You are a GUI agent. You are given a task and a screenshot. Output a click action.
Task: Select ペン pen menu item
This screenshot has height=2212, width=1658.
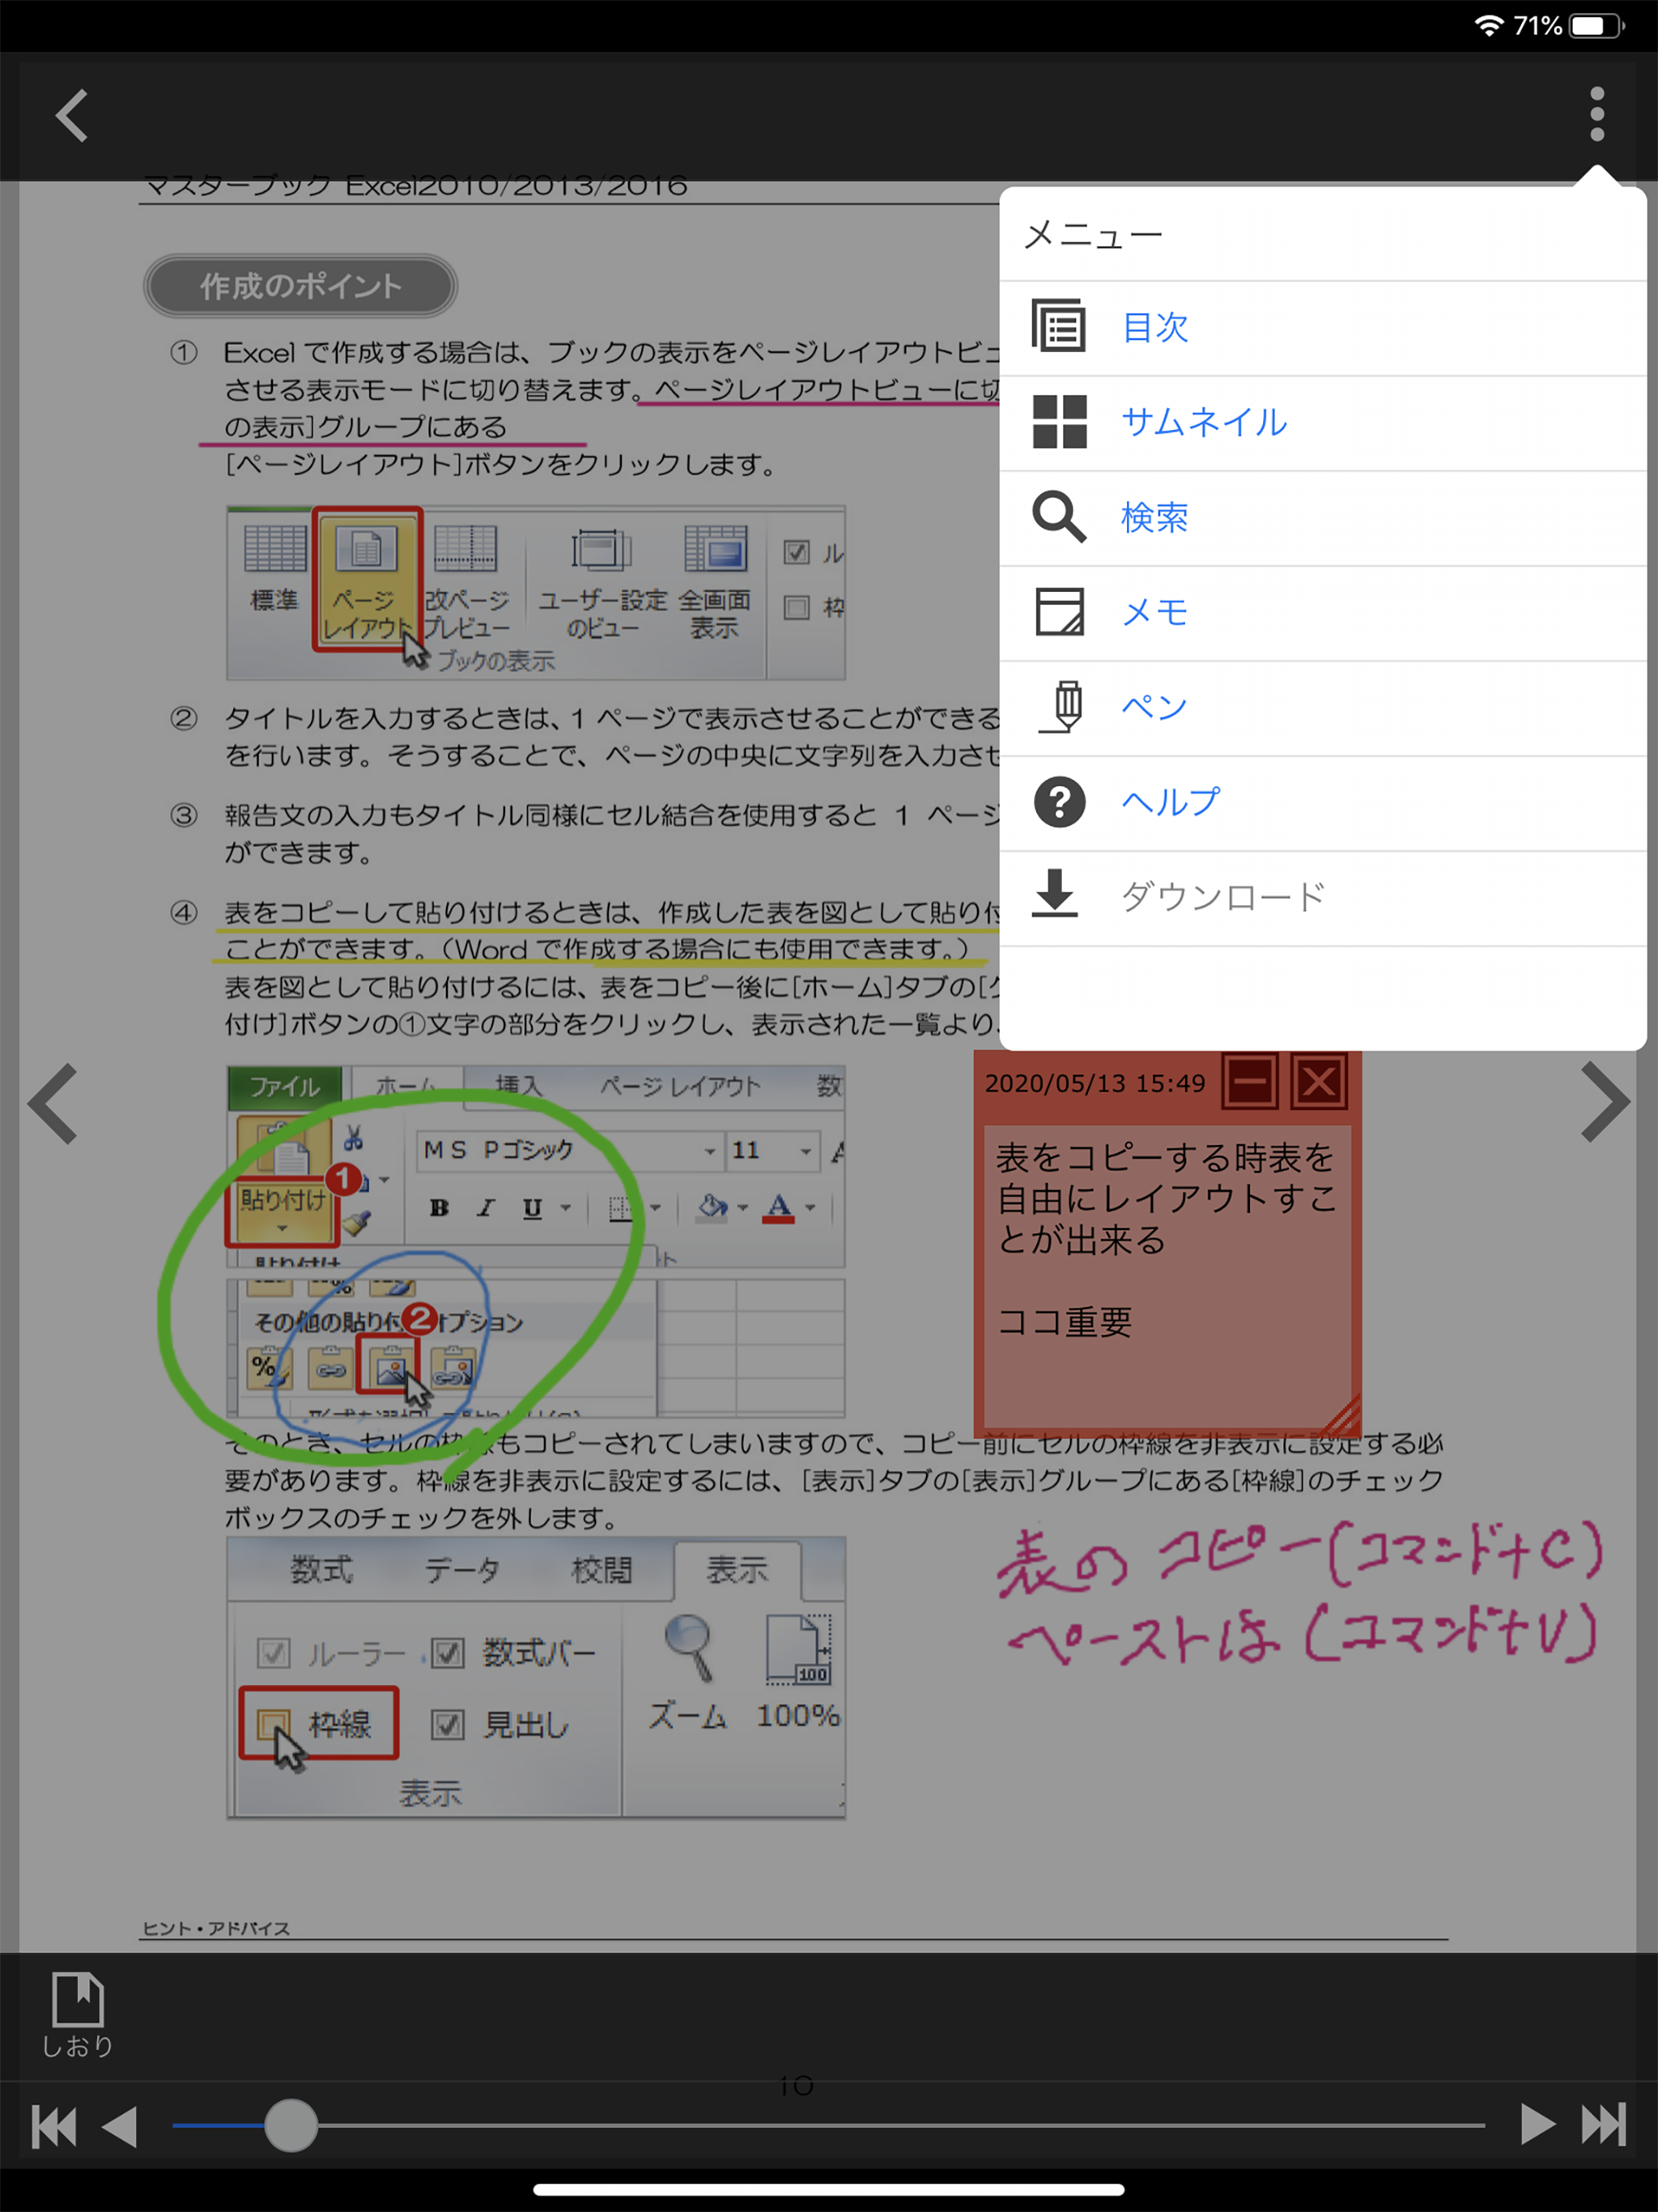pyautogui.click(x=1323, y=708)
